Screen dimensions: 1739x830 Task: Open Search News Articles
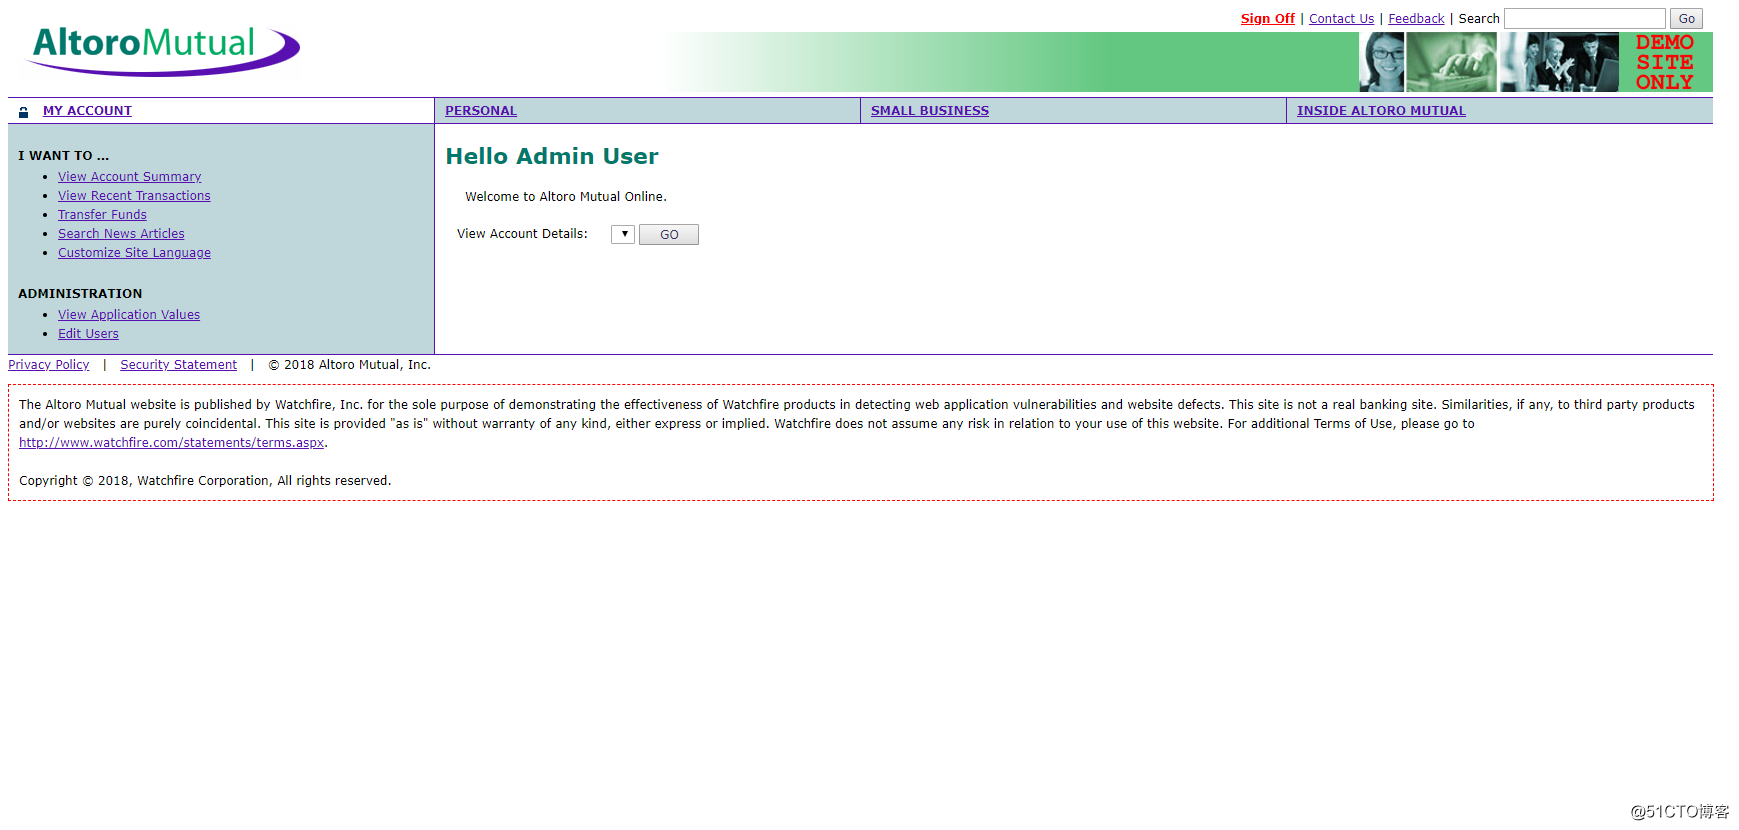(121, 234)
